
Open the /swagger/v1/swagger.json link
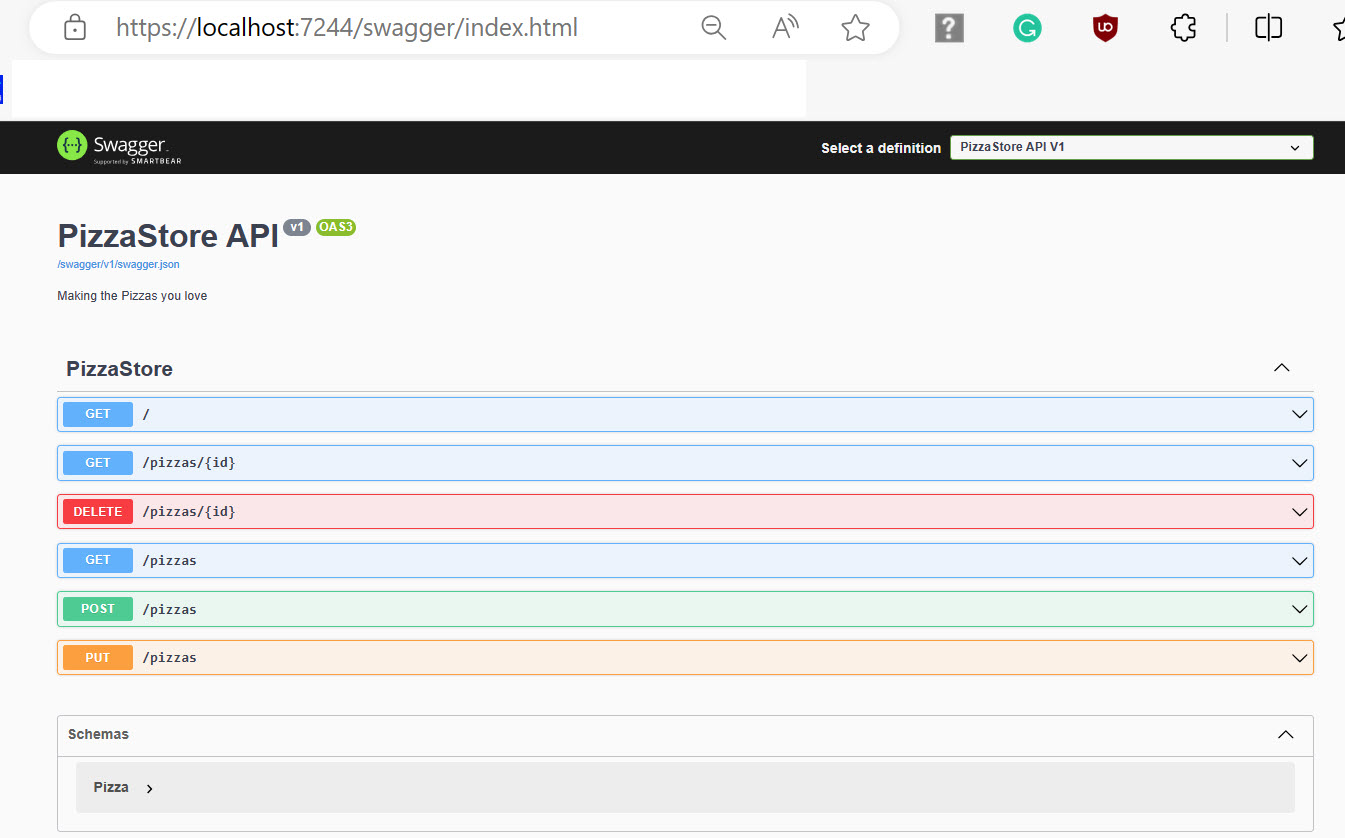[x=119, y=264]
